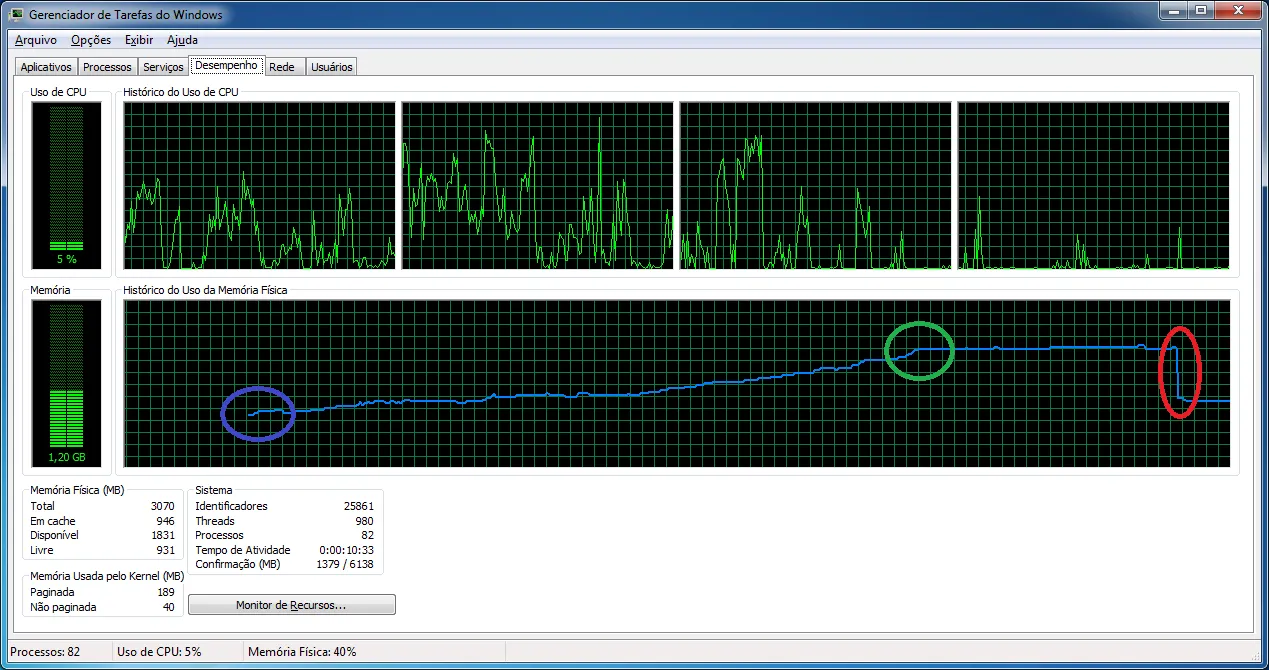
Task: Switch to the Rede tab
Action: 282,67
